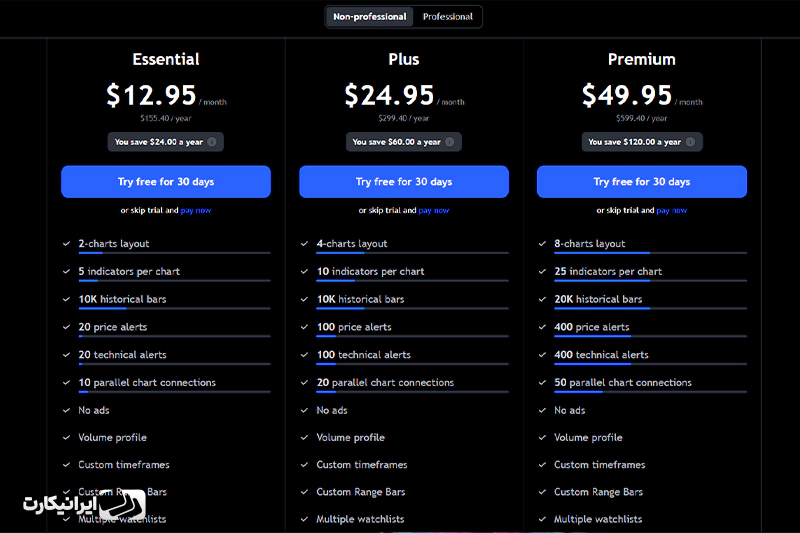Click checkmark beside Premium Custom Range Bars
This screenshot has width=800, height=533.
pyautogui.click(x=542, y=492)
